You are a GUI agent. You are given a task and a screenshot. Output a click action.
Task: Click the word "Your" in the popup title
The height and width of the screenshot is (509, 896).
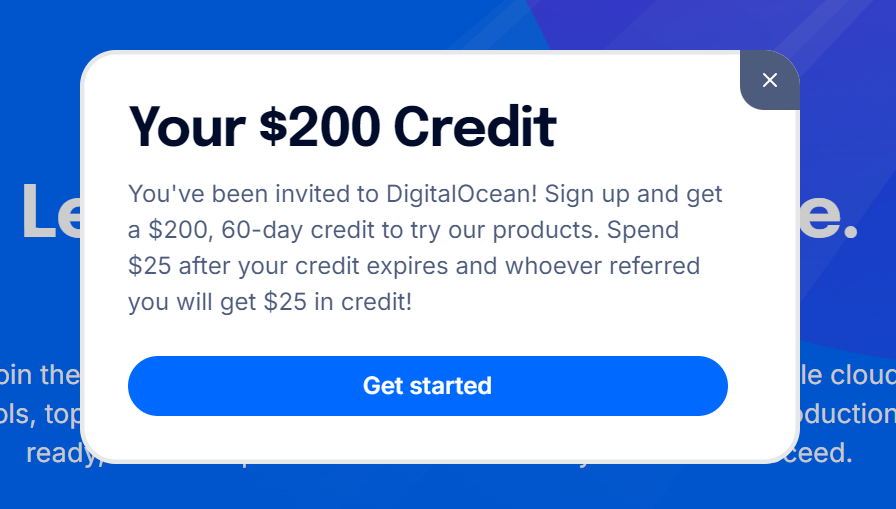[x=186, y=127]
